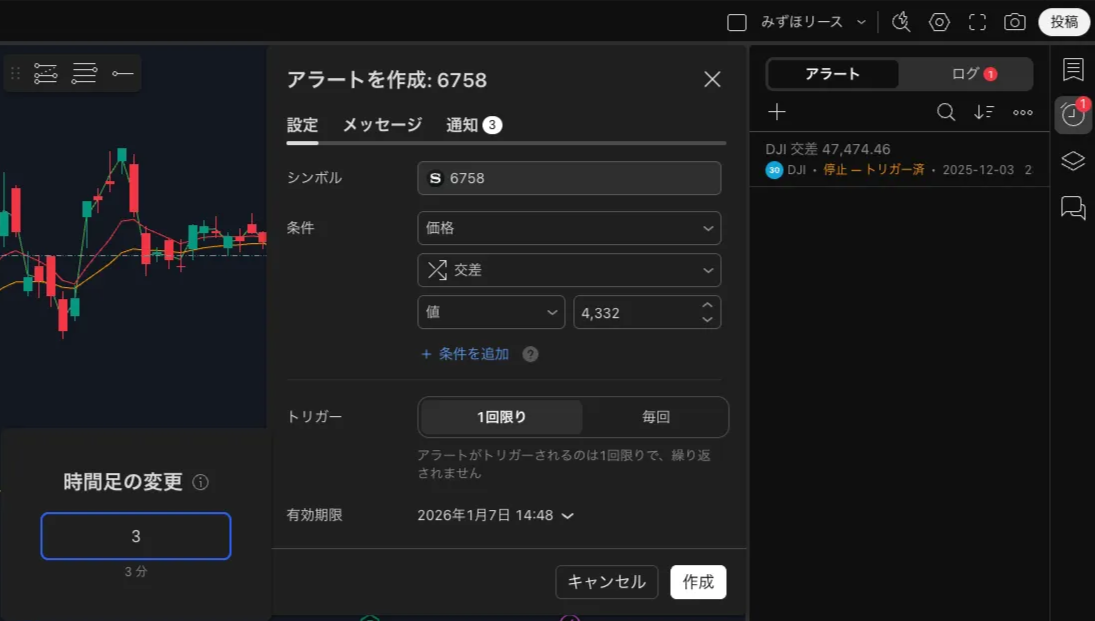Click the plus icon to add alert
The image size is (1095, 621).
click(777, 112)
